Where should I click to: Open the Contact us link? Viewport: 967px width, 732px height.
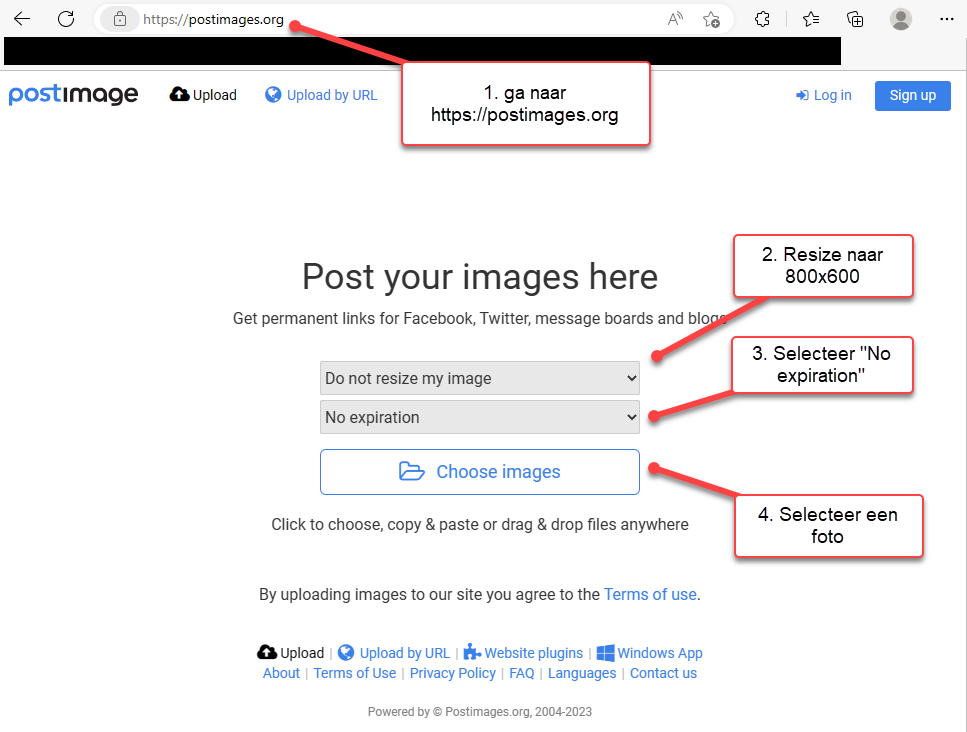pyautogui.click(x=664, y=673)
